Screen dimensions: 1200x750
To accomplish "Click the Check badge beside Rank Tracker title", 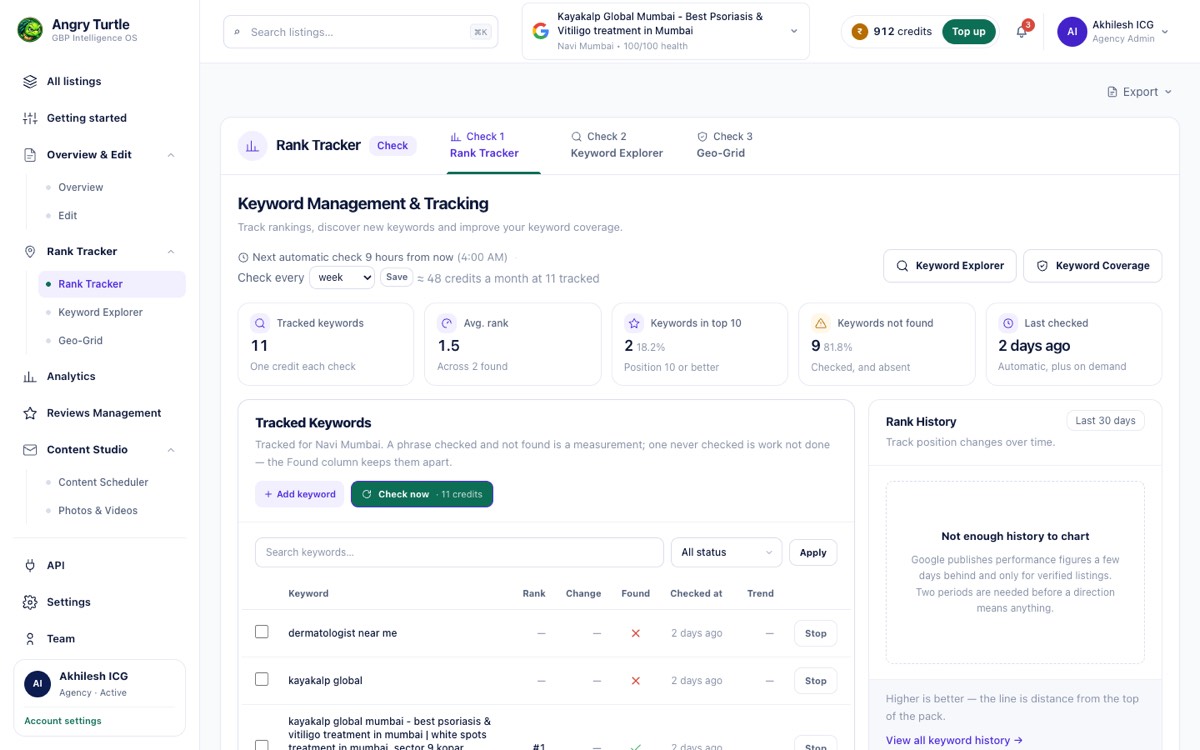I will click(x=392, y=146).
